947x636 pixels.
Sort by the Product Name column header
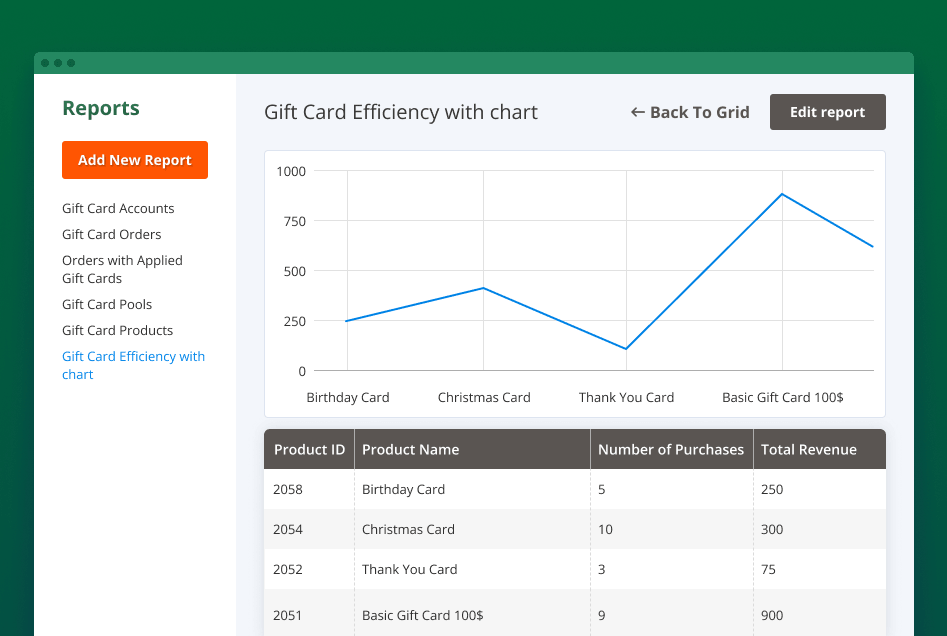(411, 449)
